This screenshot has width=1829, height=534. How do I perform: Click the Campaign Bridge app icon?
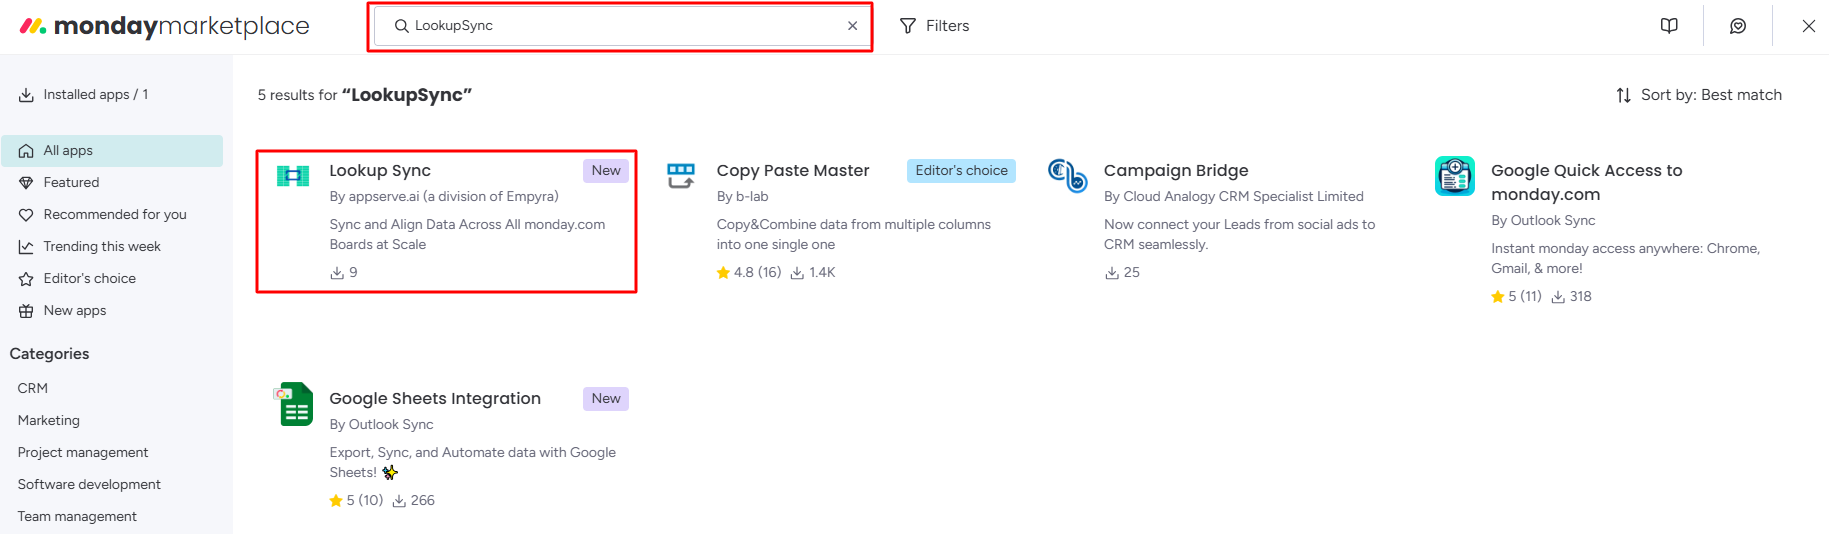pos(1067,176)
